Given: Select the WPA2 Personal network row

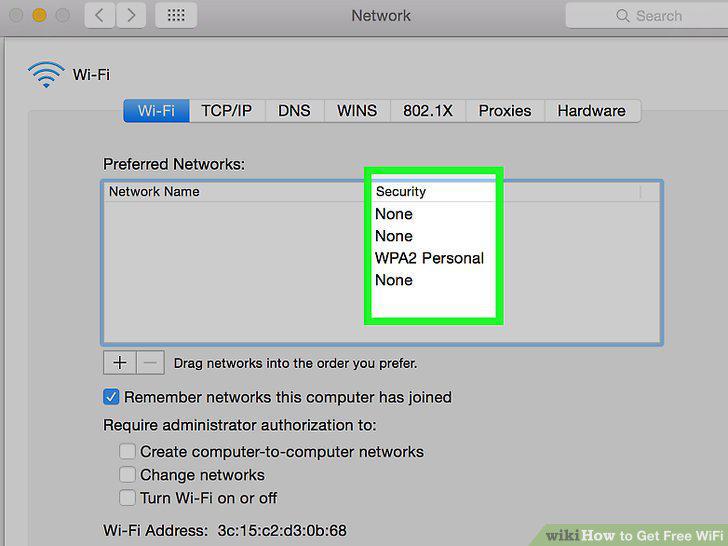Looking at the screenshot, I should tap(382, 258).
